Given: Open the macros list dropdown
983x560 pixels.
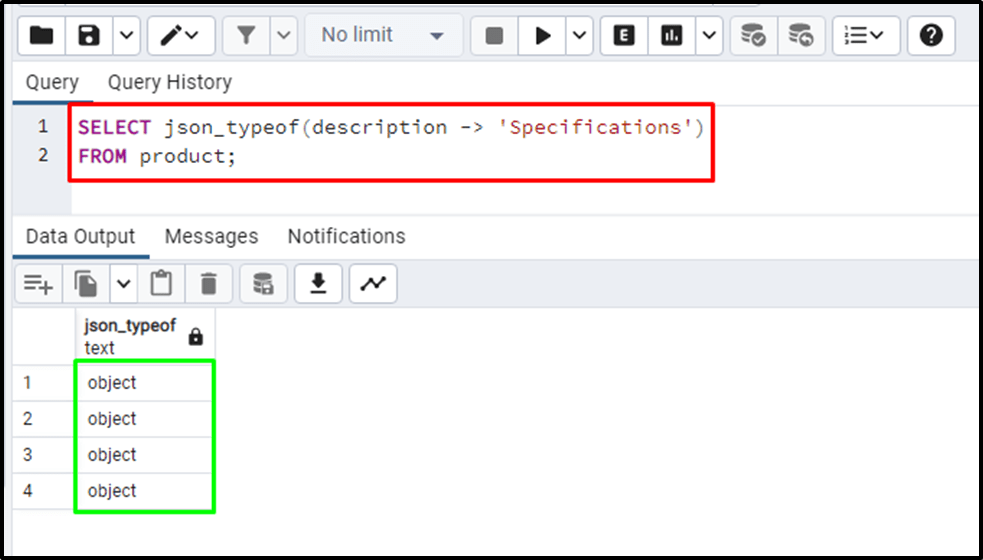Looking at the screenshot, I should point(866,36).
